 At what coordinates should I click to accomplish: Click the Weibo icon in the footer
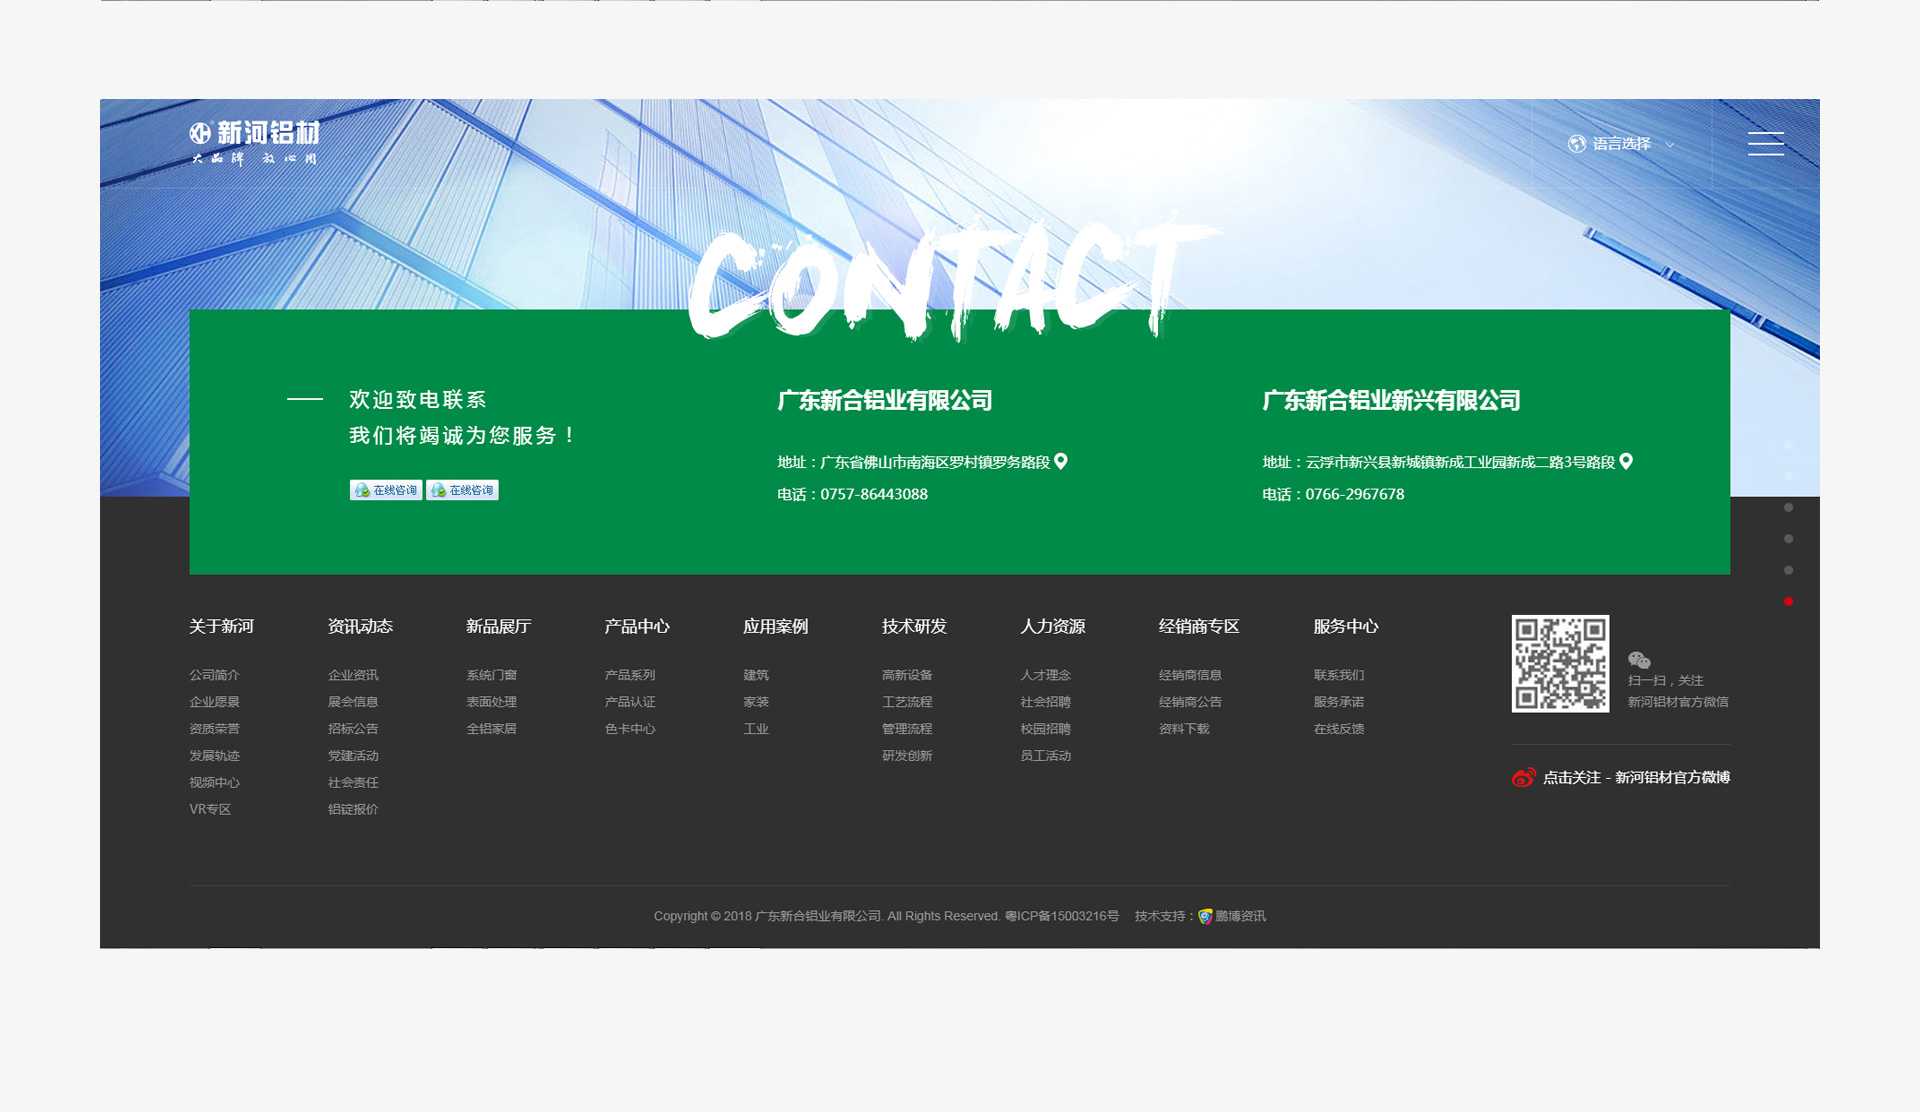tap(1523, 777)
